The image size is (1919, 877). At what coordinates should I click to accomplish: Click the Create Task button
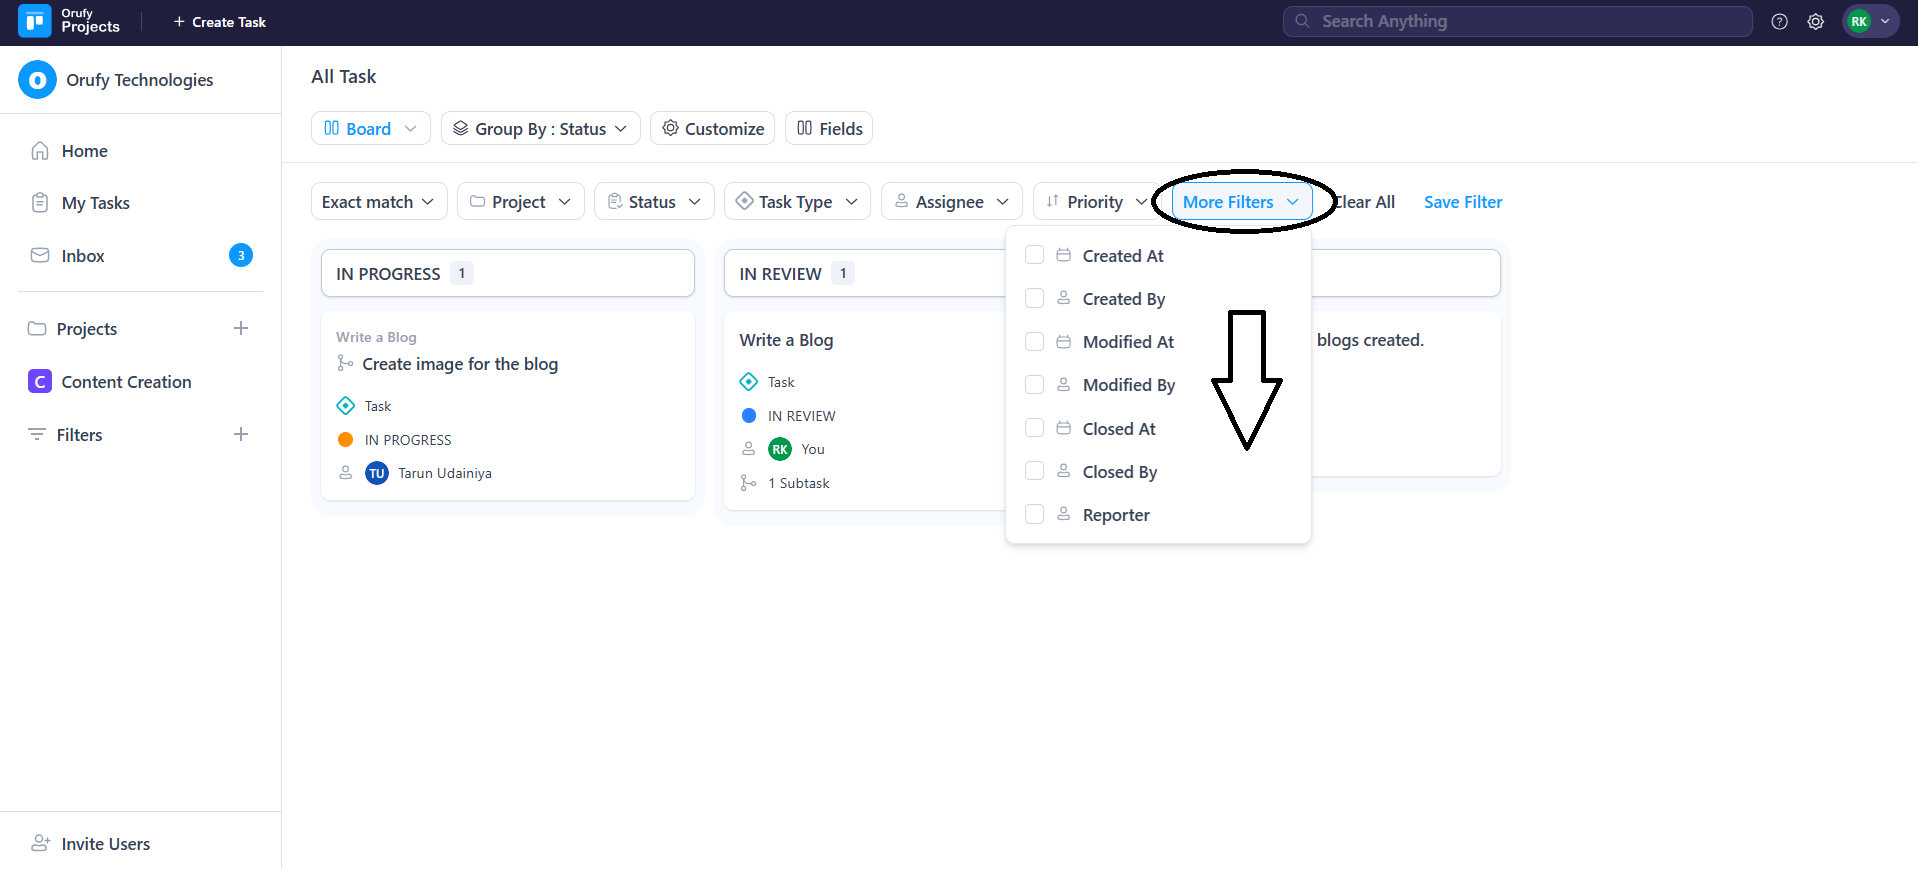coord(219,22)
